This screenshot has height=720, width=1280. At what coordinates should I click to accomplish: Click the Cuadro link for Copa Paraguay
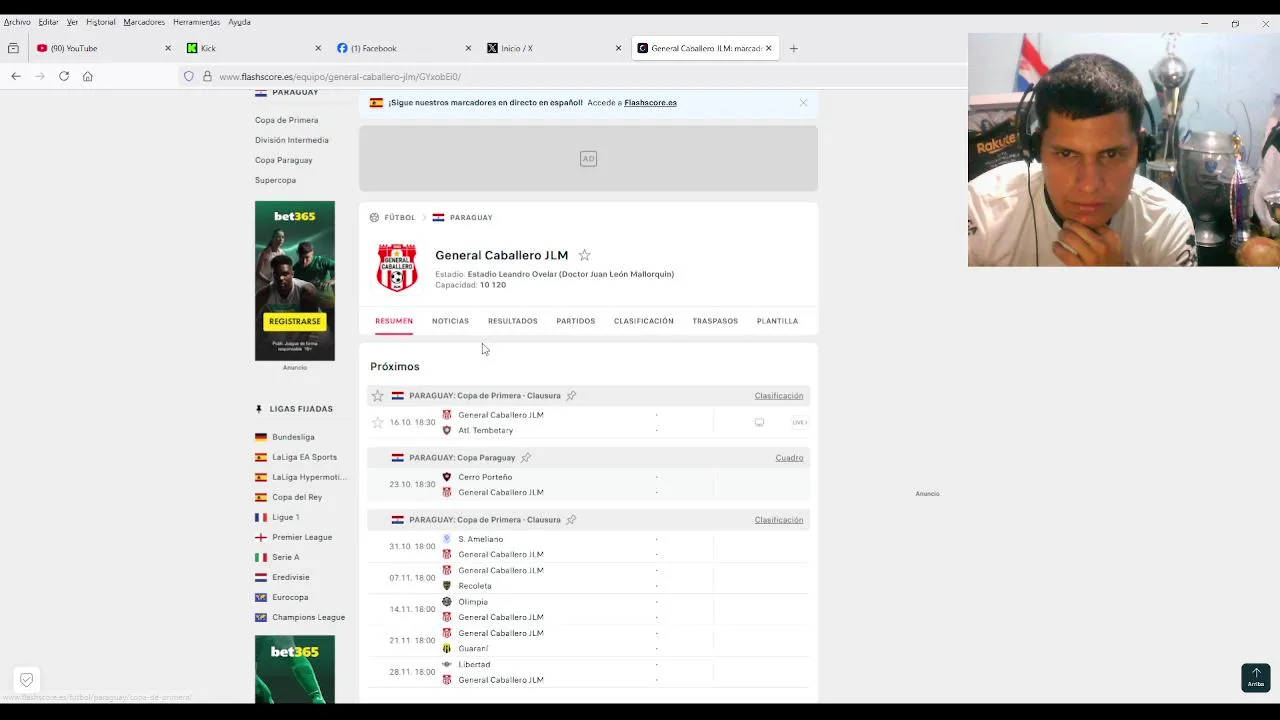click(x=789, y=458)
